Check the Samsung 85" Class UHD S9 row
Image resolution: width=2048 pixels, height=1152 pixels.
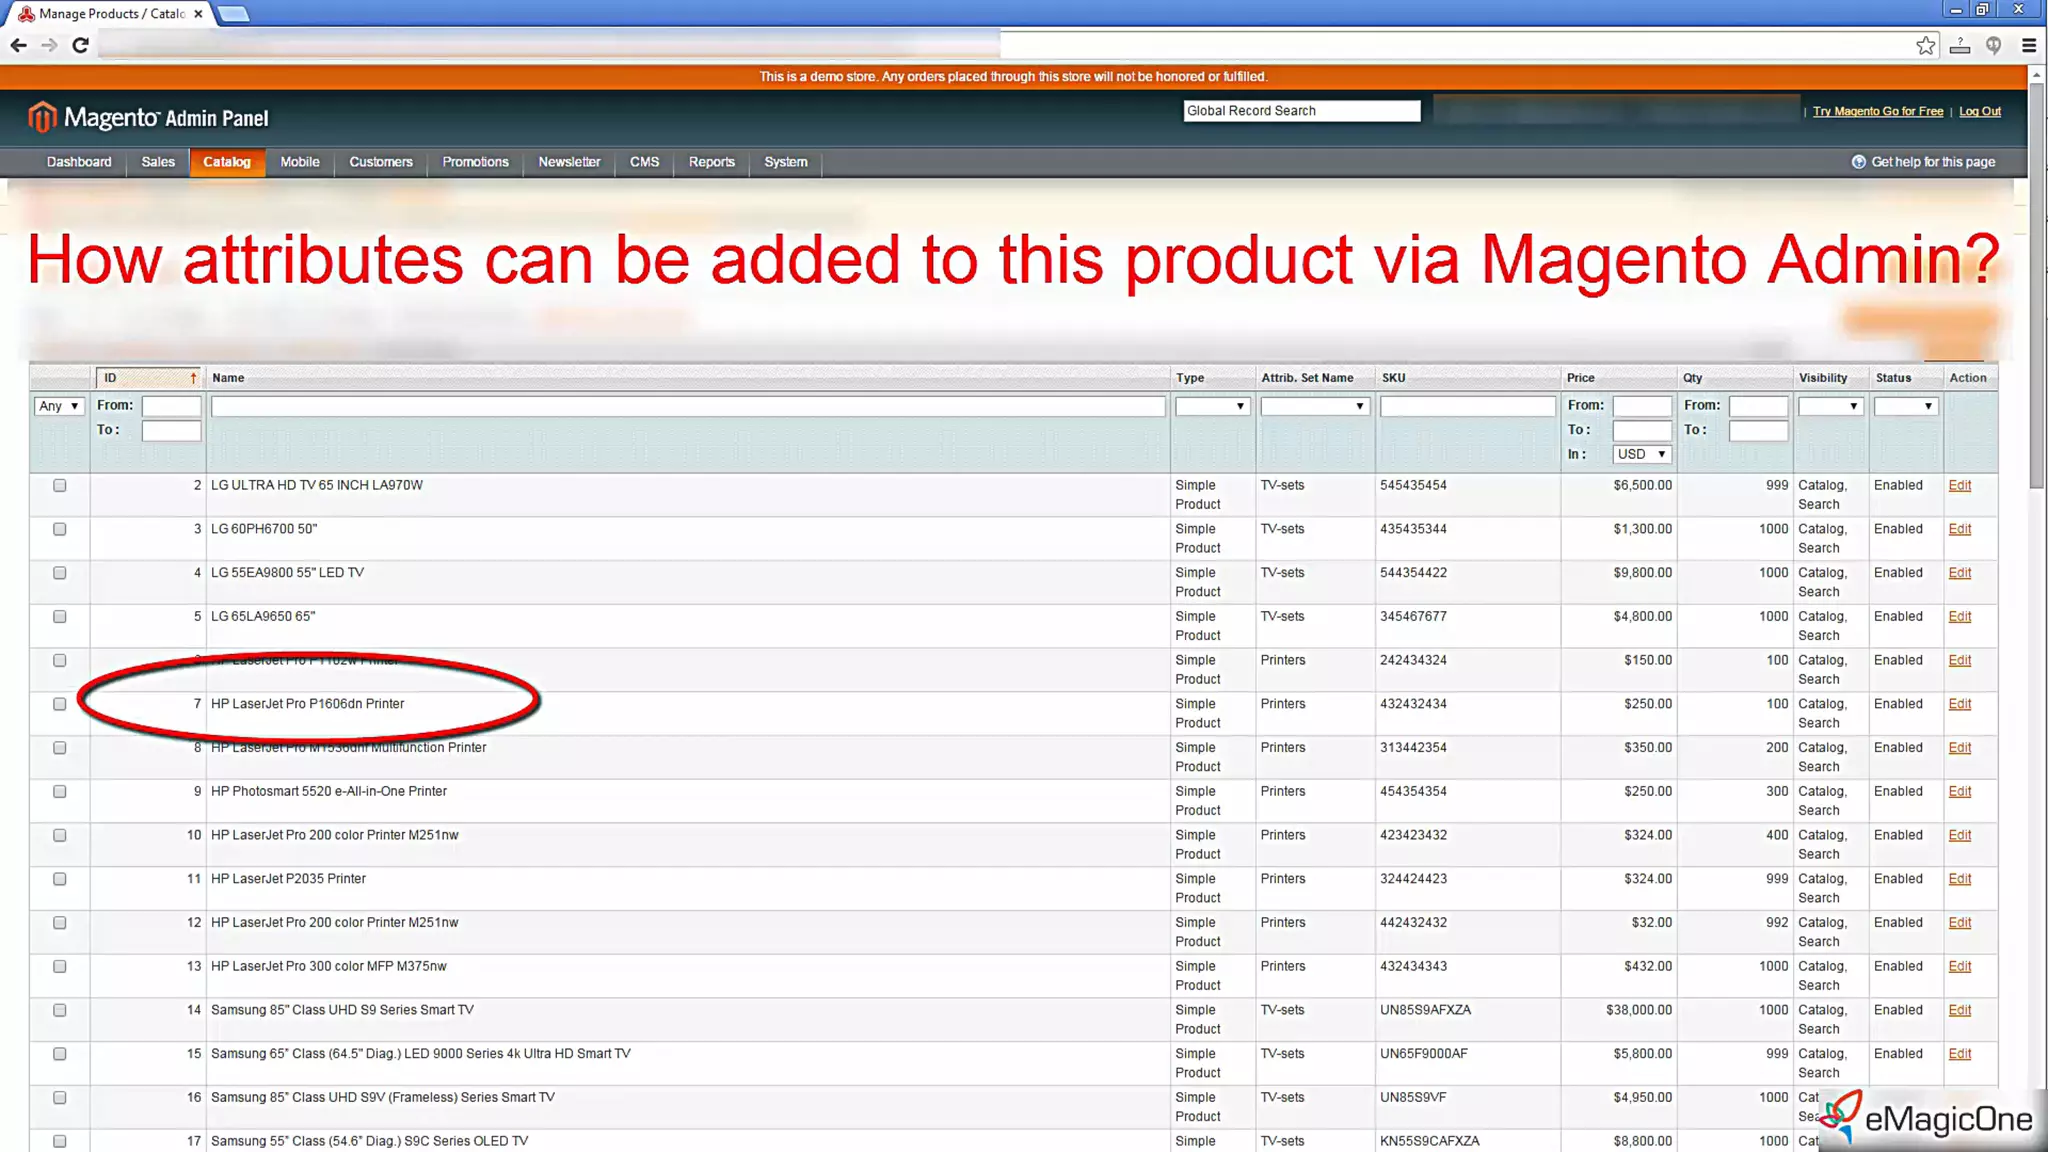click(60, 1010)
